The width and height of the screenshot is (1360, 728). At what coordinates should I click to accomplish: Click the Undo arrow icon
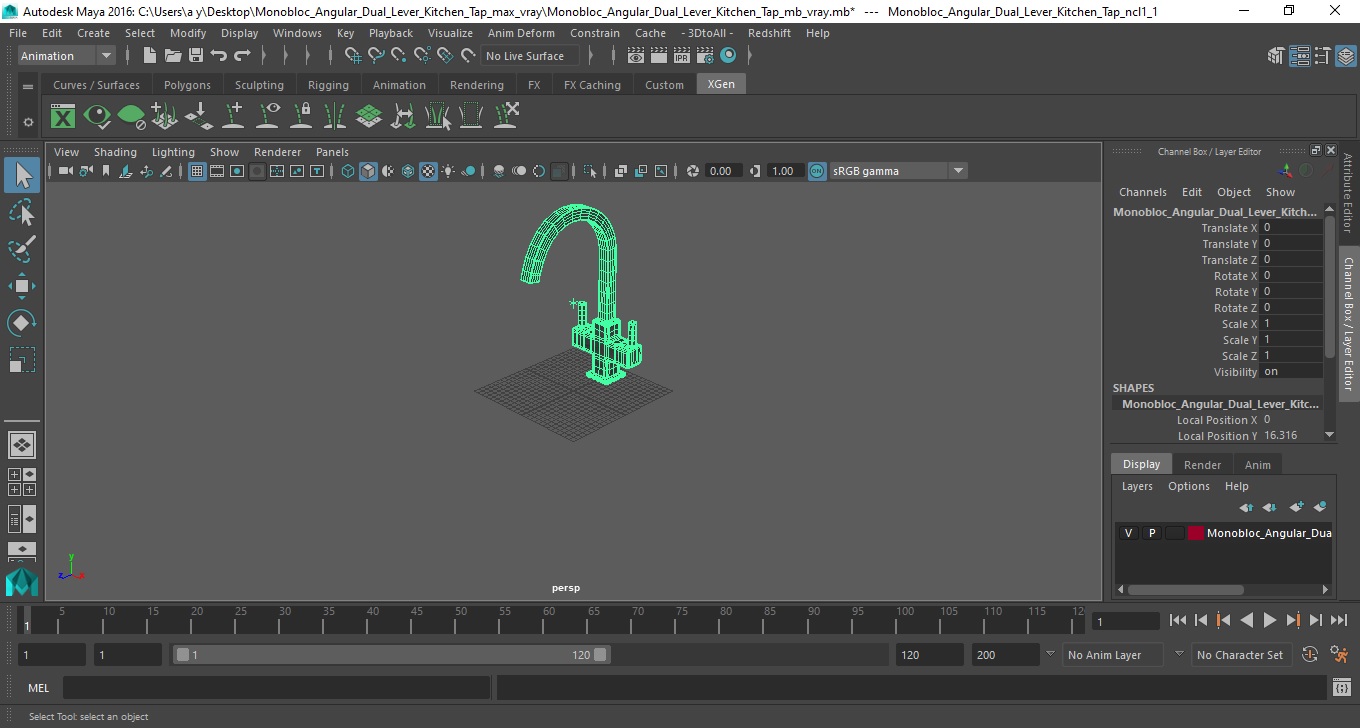219,56
